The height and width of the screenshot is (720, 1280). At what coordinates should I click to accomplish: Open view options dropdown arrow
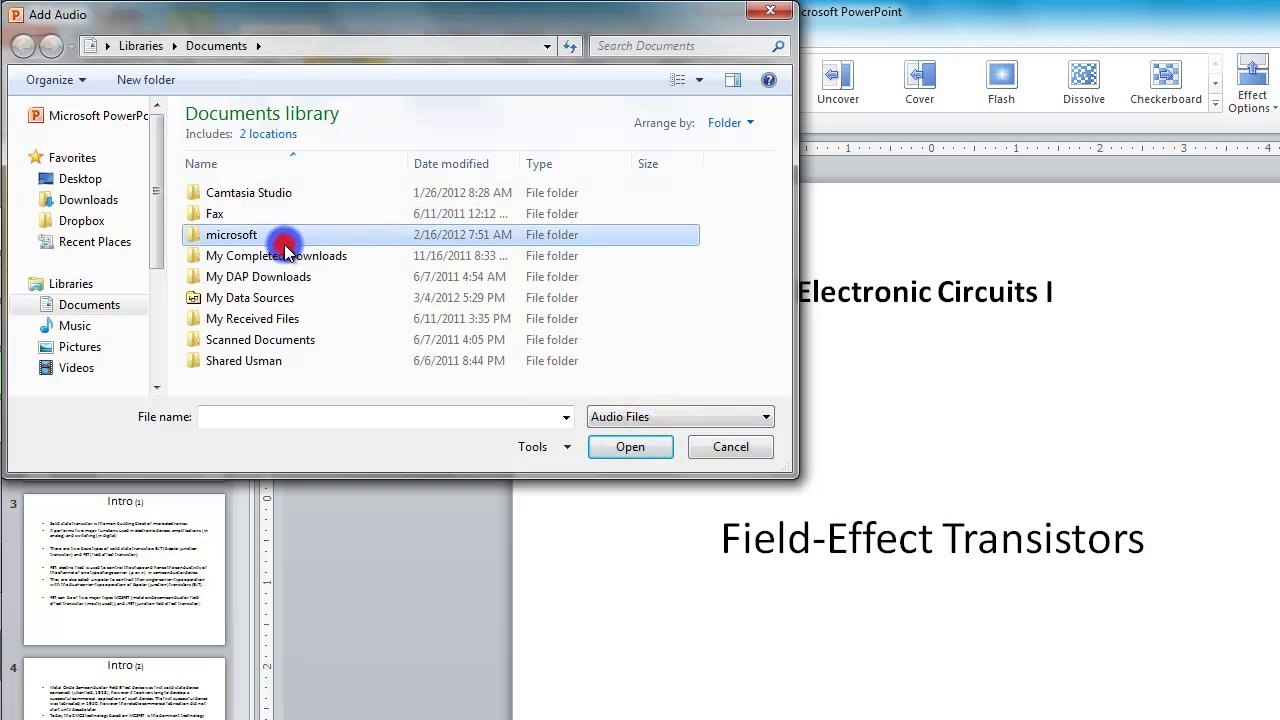699,80
